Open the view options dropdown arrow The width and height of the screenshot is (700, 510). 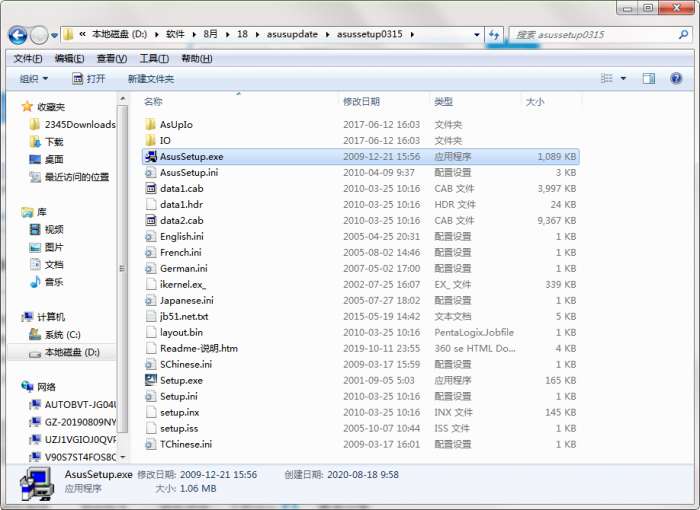(x=623, y=79)
